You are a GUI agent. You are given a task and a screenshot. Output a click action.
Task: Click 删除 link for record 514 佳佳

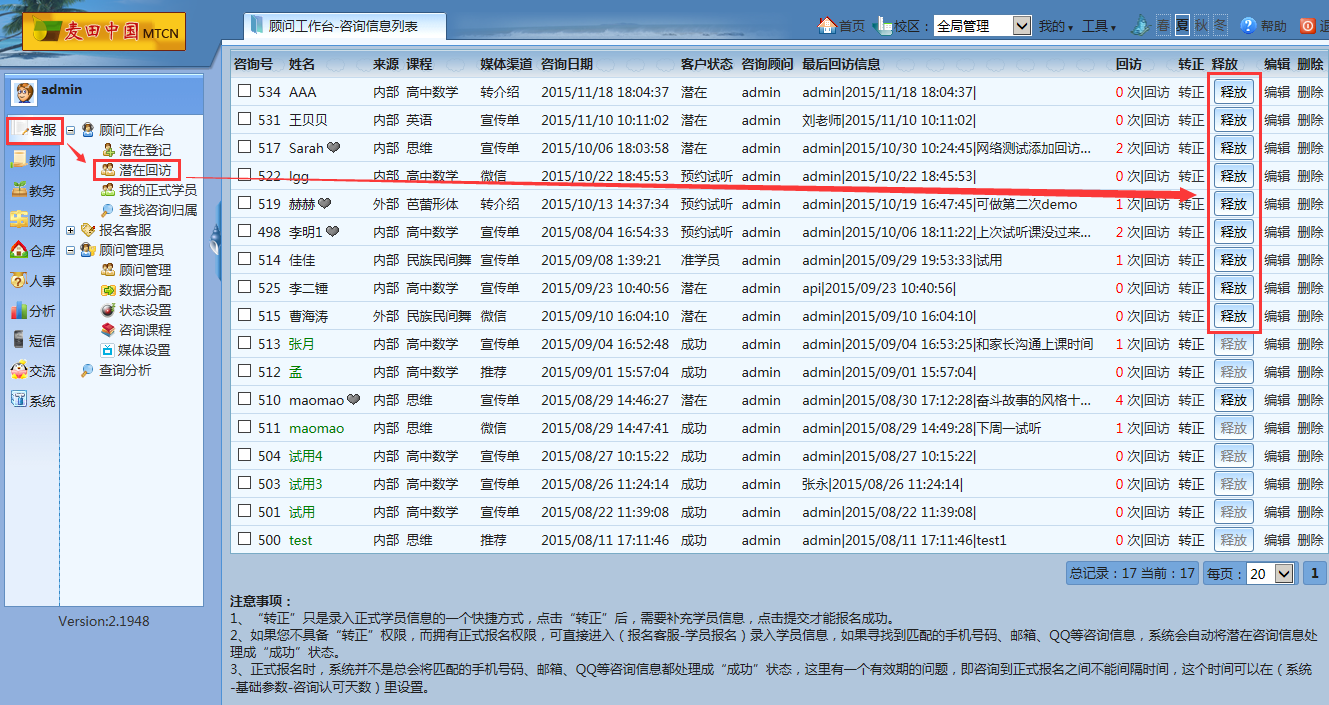1310,260
